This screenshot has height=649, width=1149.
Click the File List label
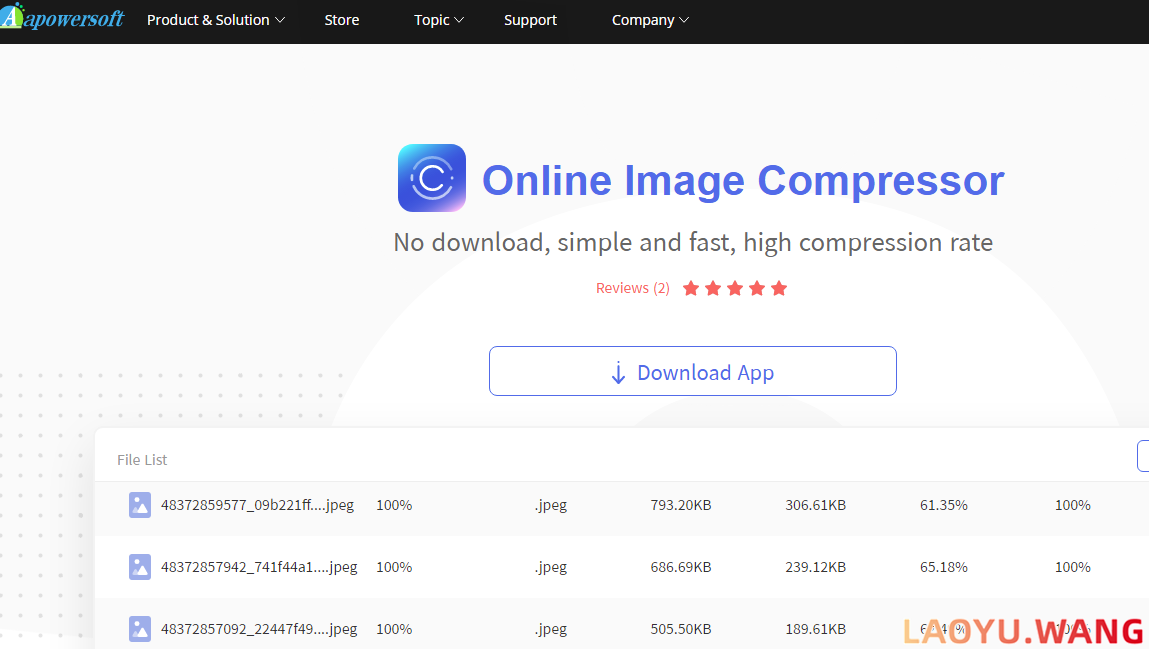click(142, 459)
